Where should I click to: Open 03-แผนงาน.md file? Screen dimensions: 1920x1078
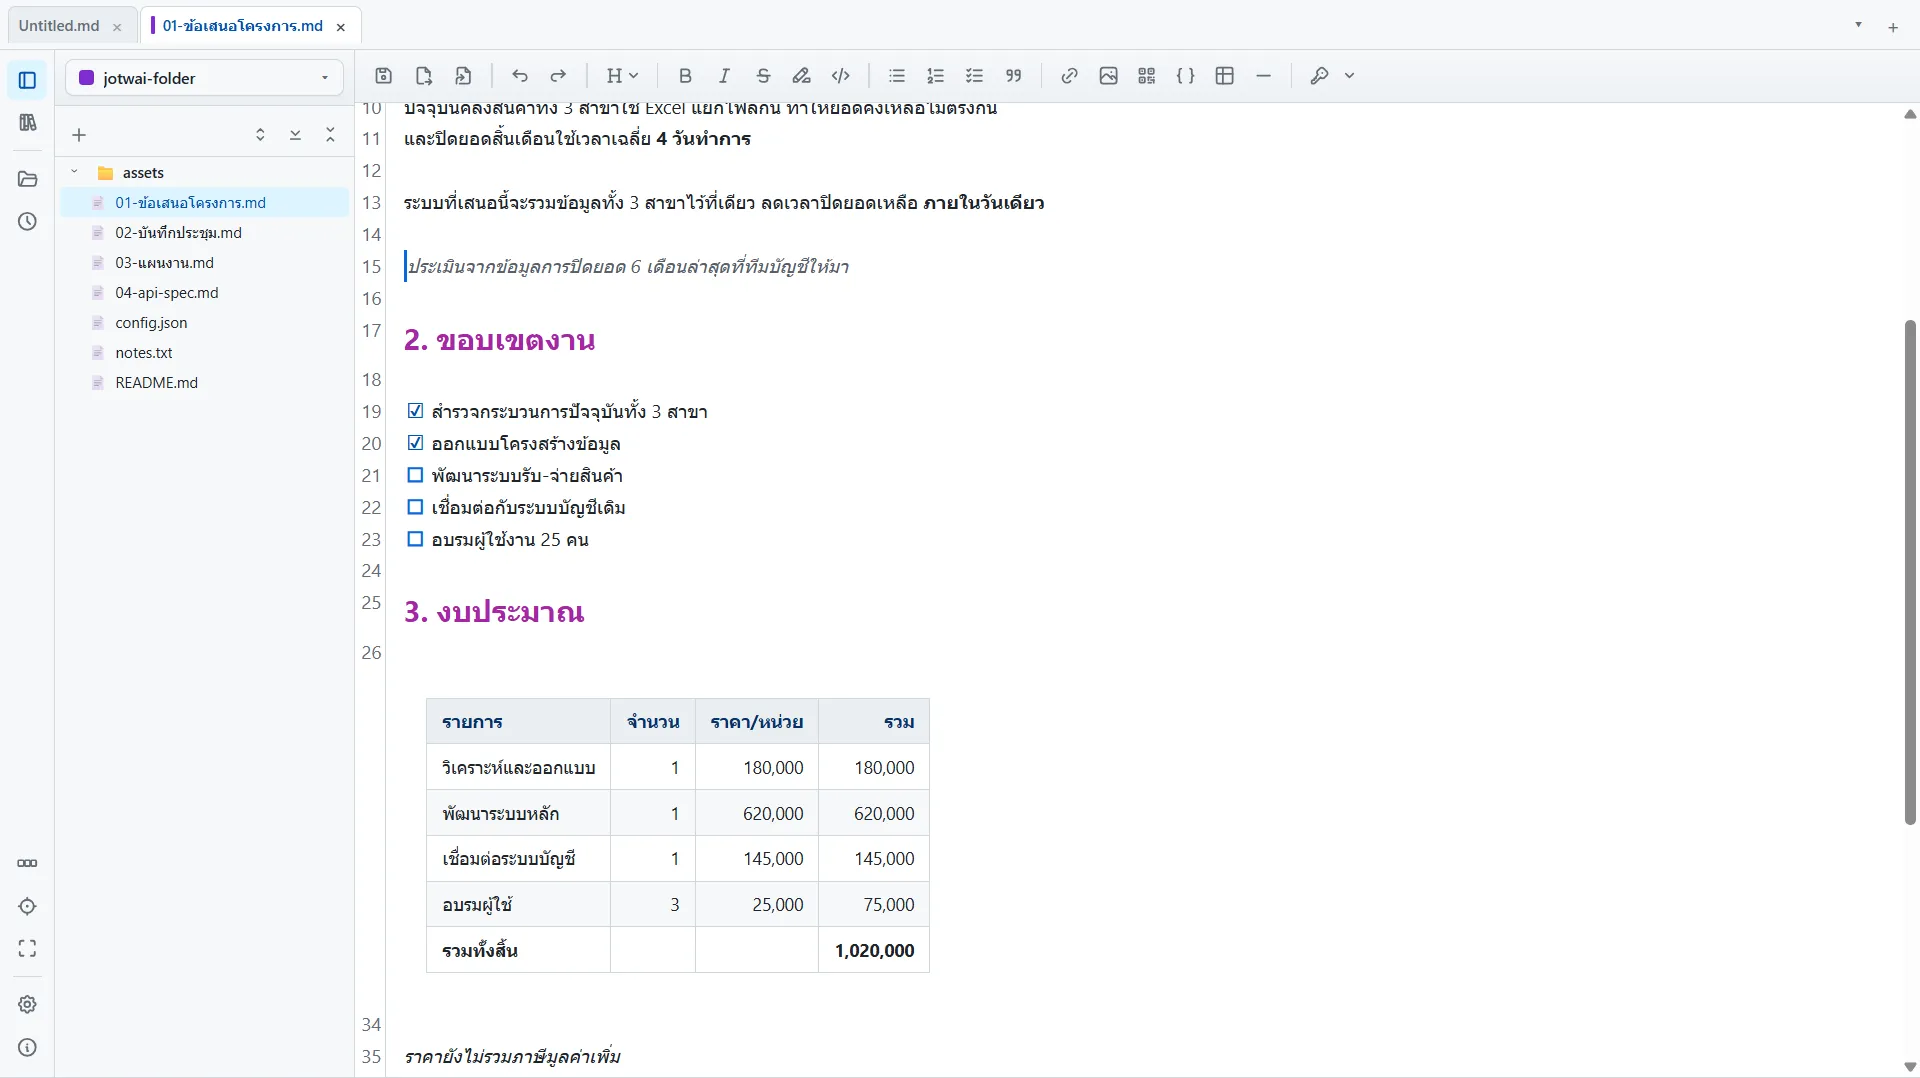(204, 263)
